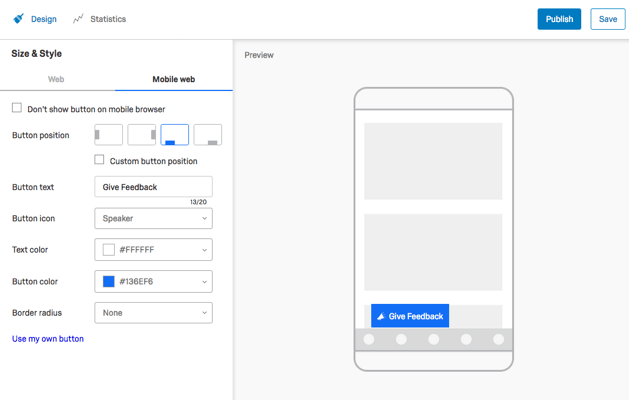Focus the Button text input field
629x400 pixels.
[x=153, y=187]
